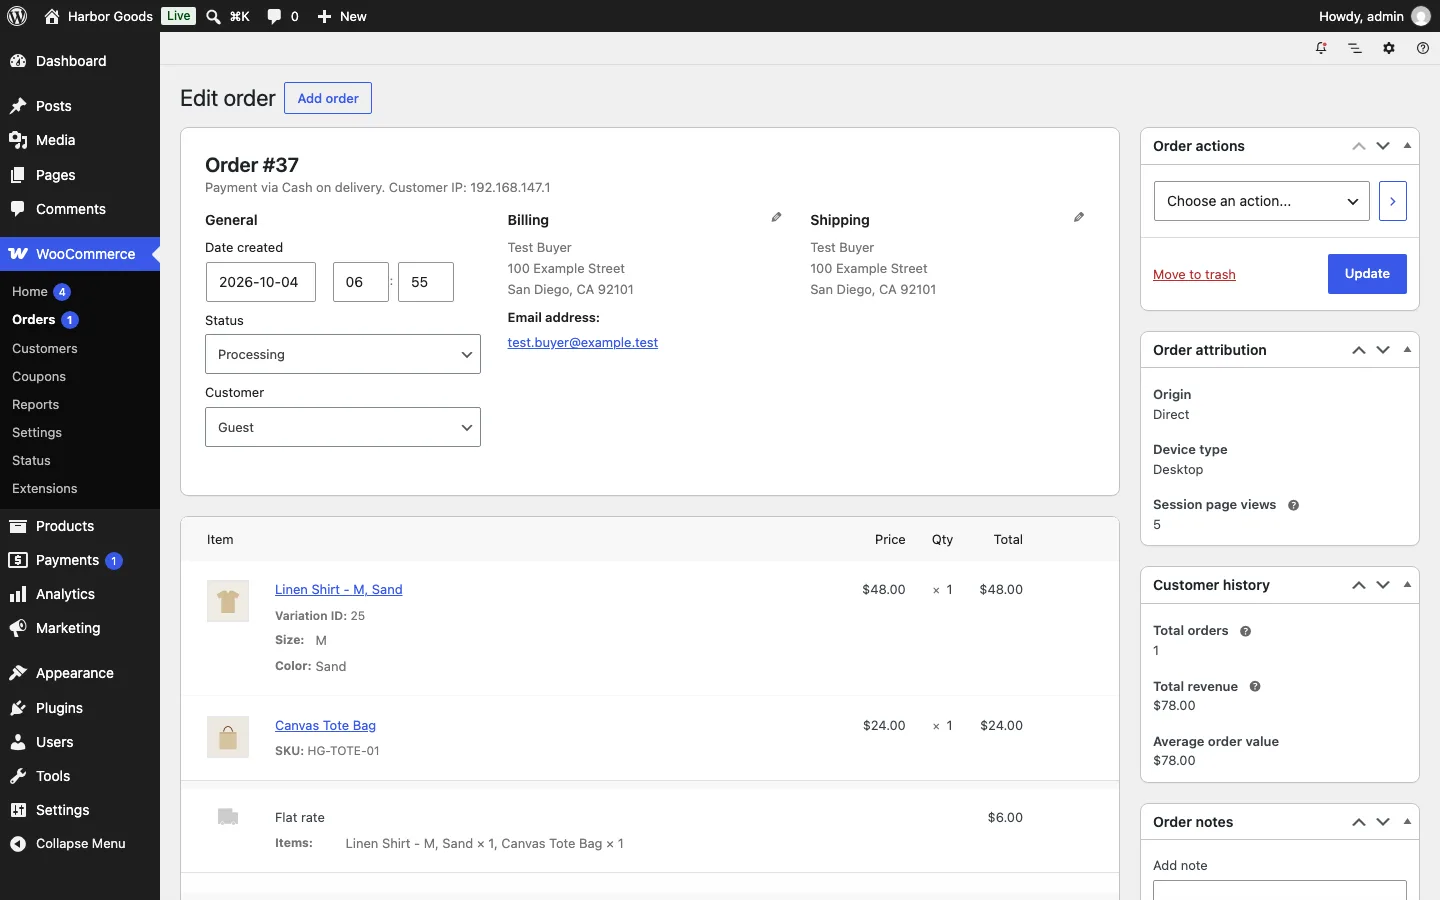Edit shipping address with pencil icon
The height and width of the screenshot is (900, 1440).
coord(1079,217)
